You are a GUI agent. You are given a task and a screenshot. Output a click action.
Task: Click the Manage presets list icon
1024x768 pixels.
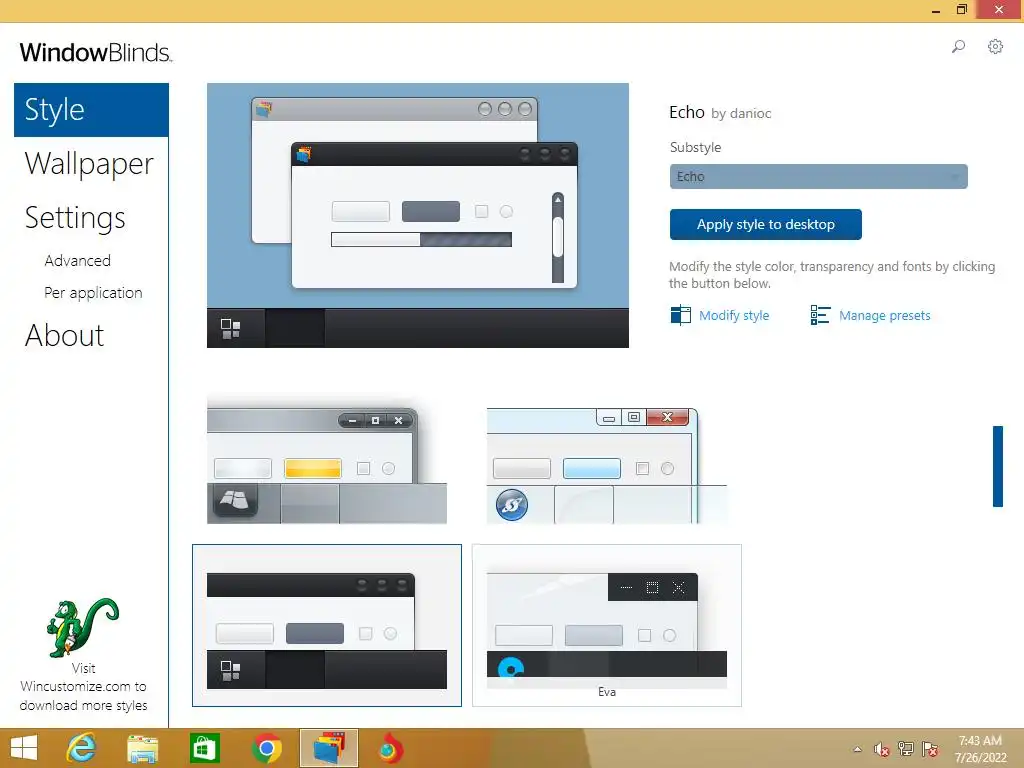pos(820,315)
